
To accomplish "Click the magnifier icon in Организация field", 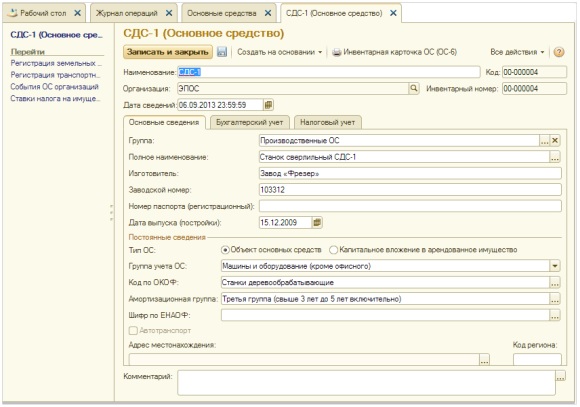I will point(414,88).
